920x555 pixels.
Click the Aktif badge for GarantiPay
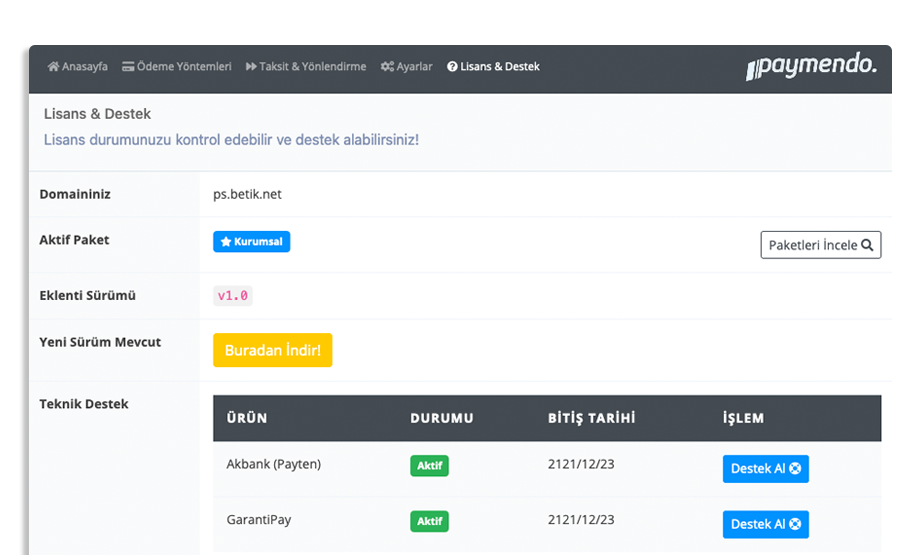[x=429, y=522]
